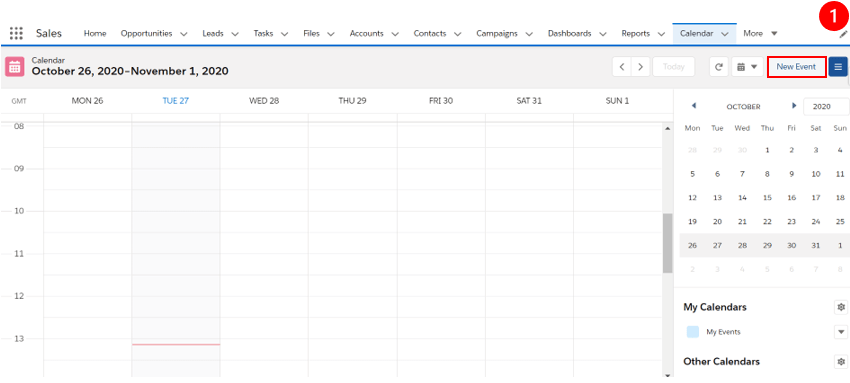Open the Contacts tab
Viewport: 850px width, 383px height.
click(x=430, y=33)
